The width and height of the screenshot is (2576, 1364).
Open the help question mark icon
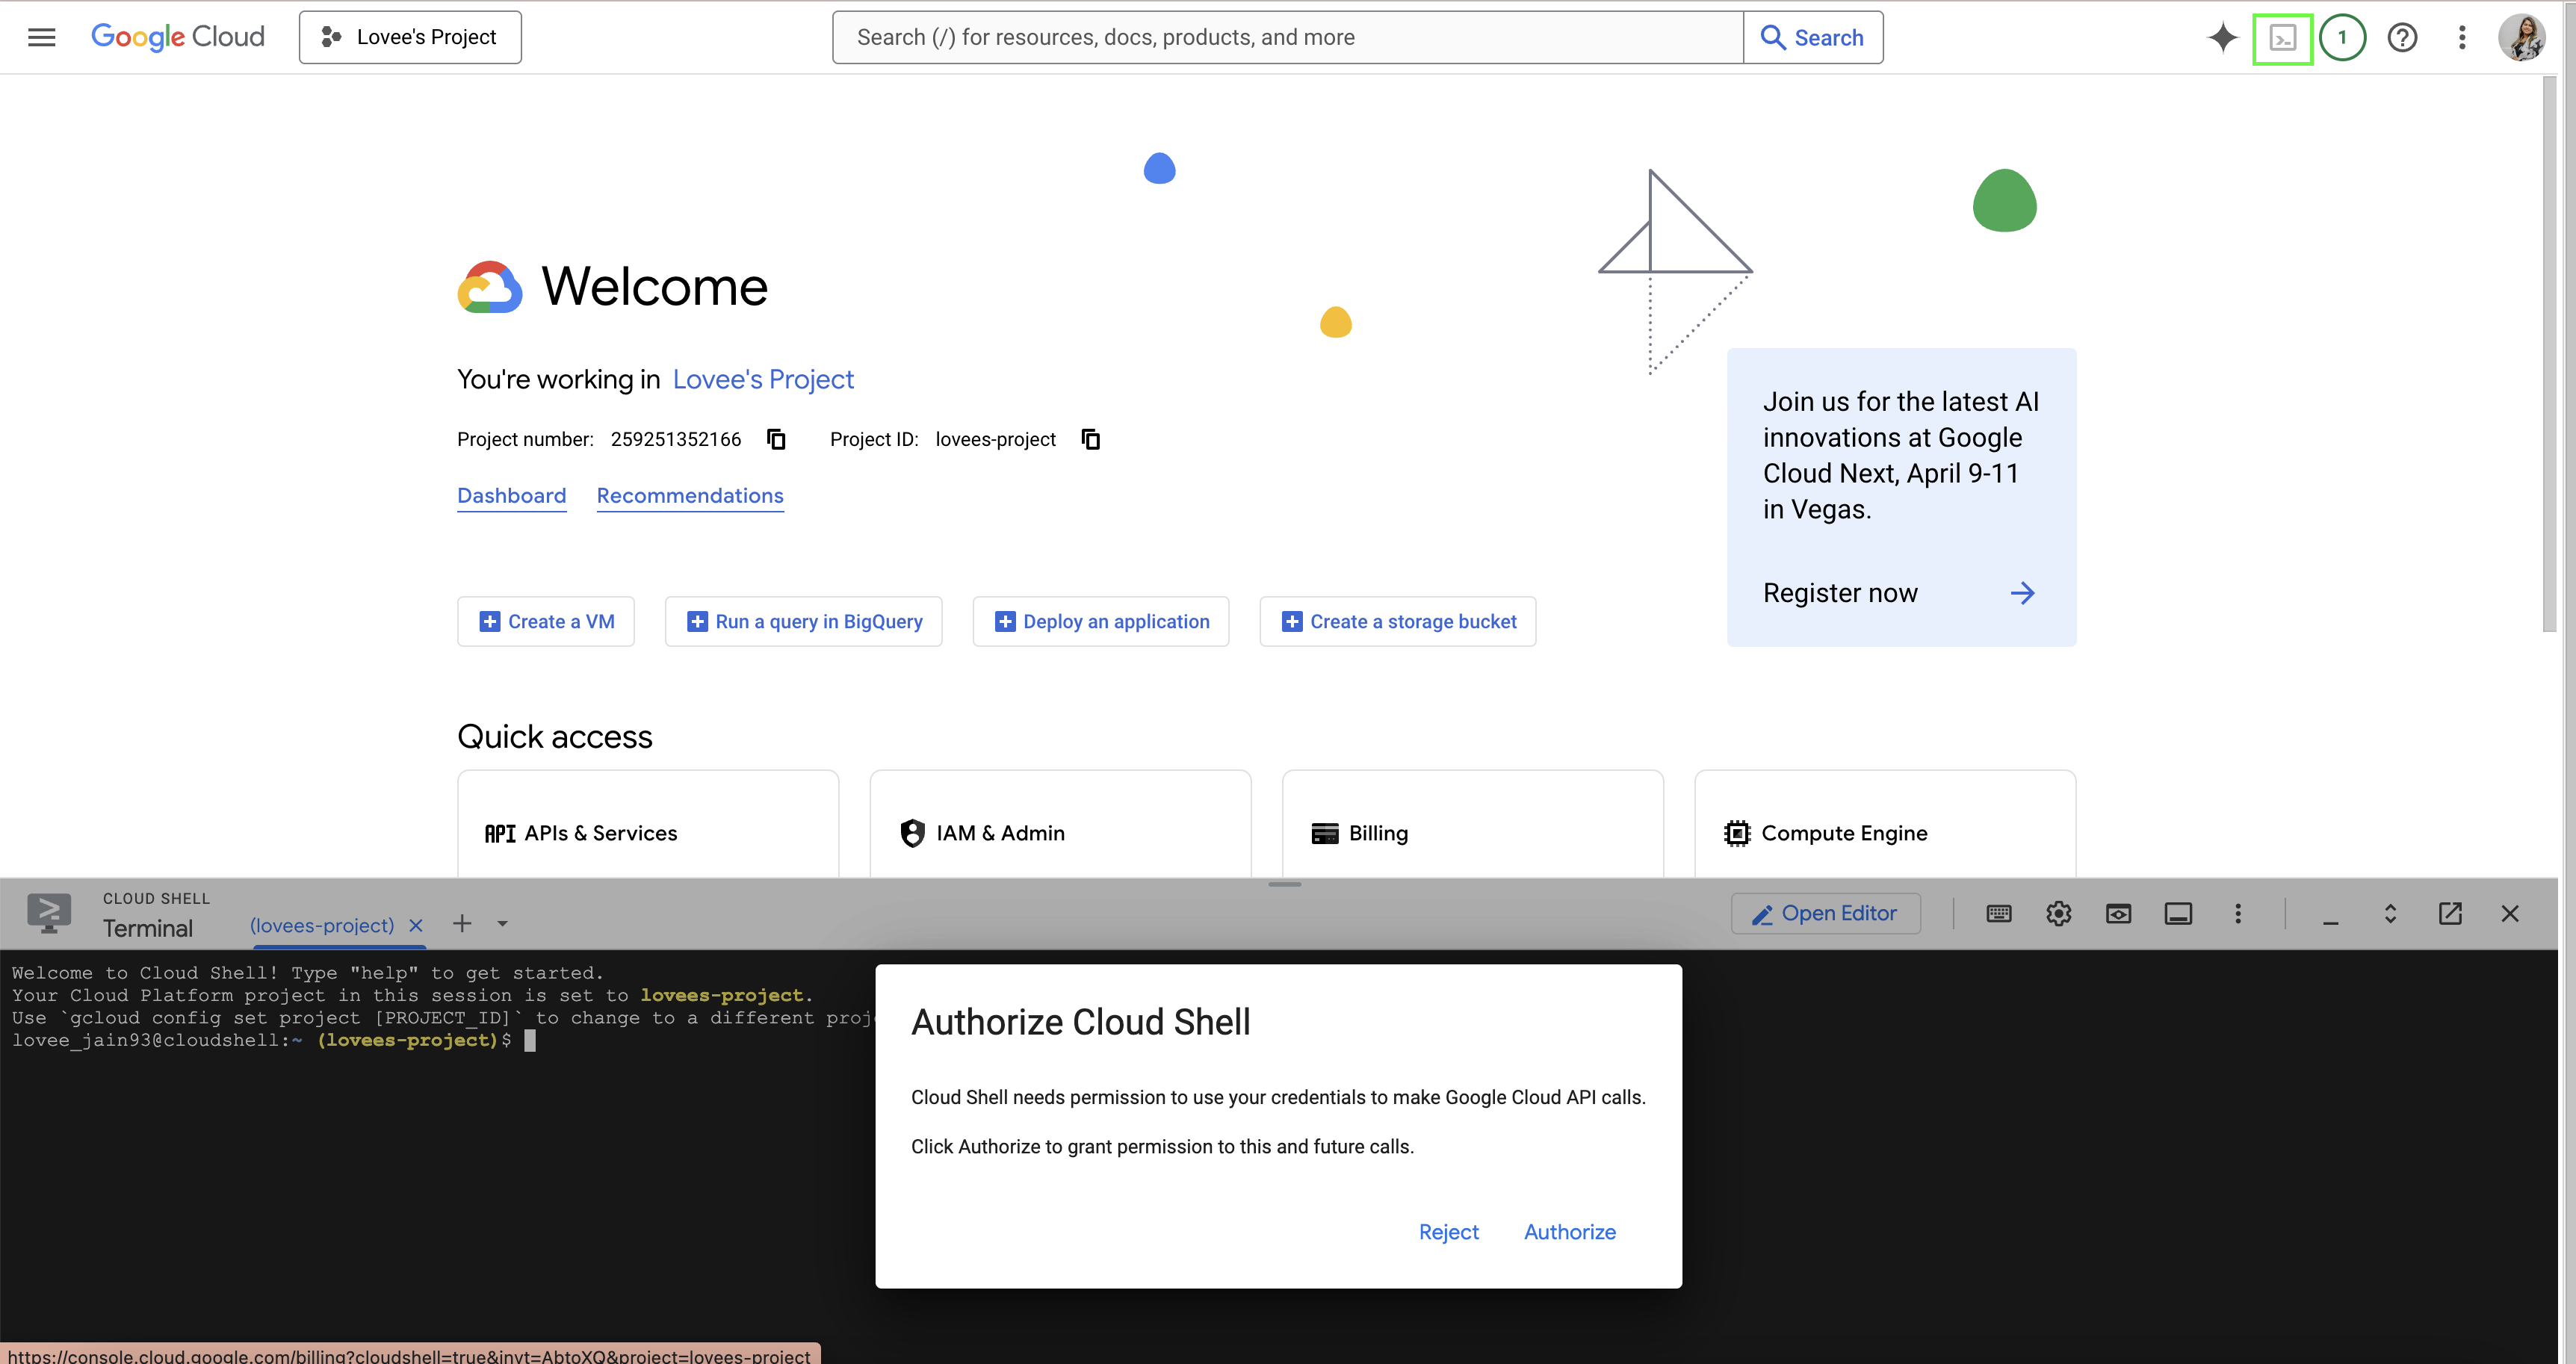[2402, 37]
